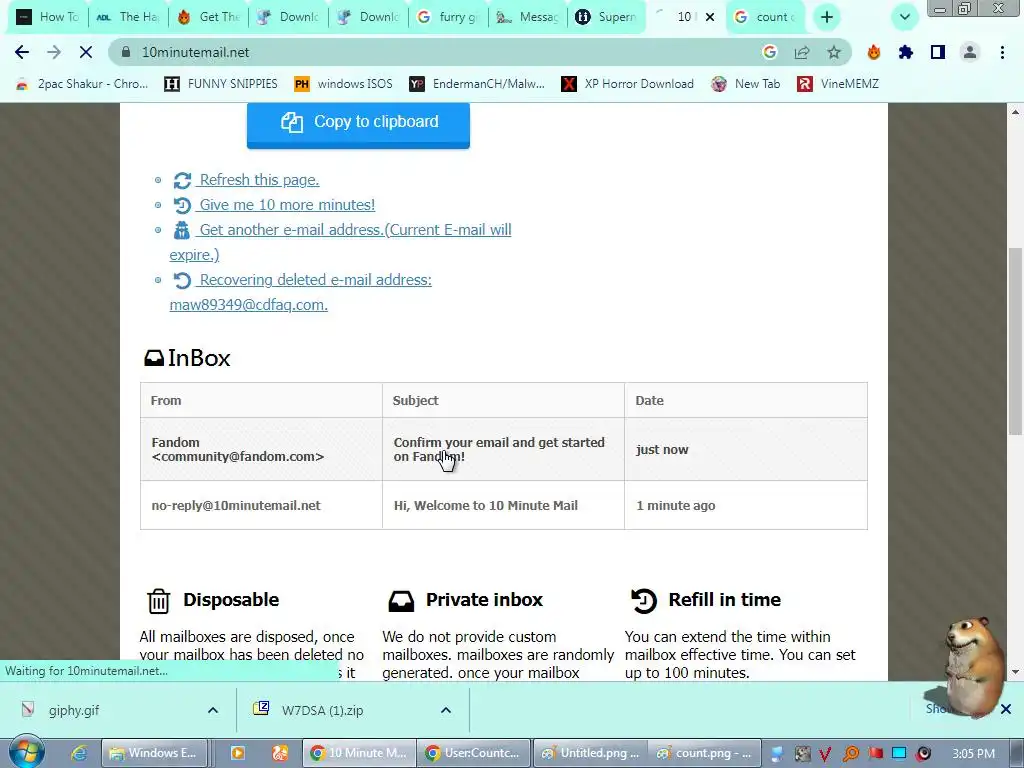Viewport: 1024px width, 768px height.
Task: Open the Chrome profile avatar
Action: [x=970, y=52]
